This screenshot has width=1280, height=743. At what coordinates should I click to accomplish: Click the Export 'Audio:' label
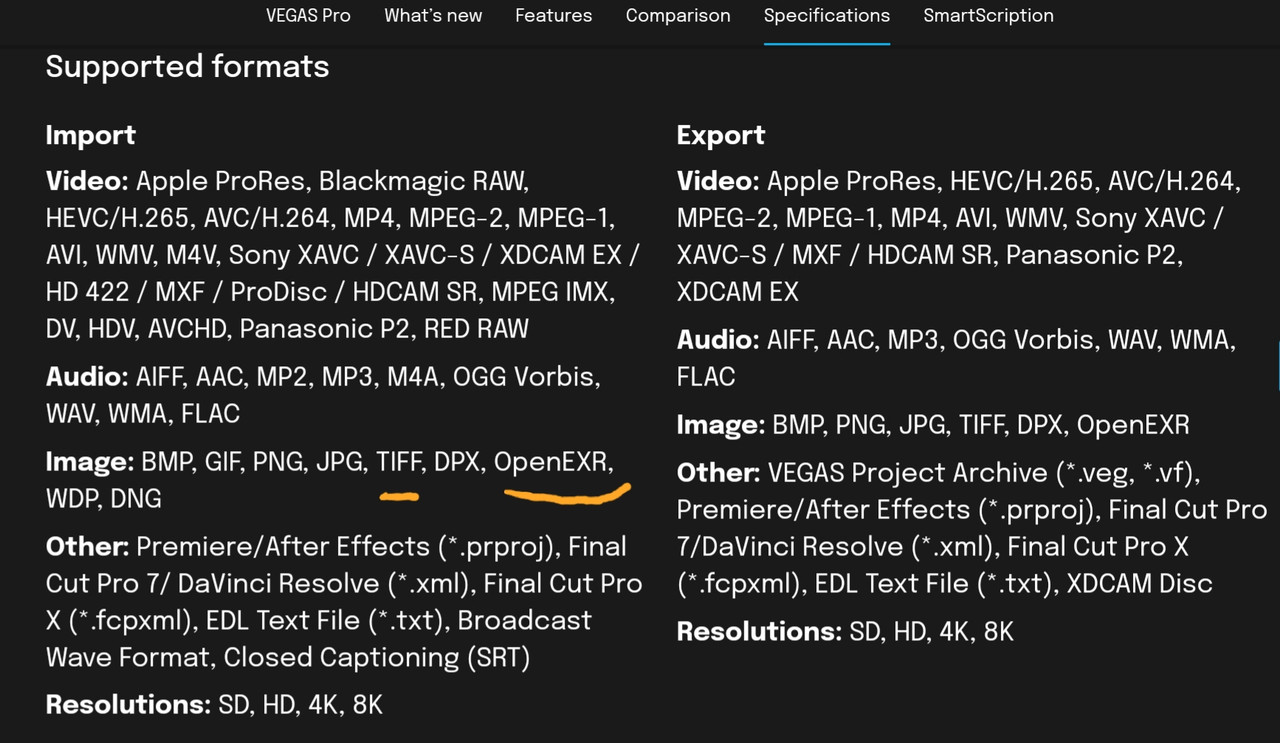tap(718, 340)
